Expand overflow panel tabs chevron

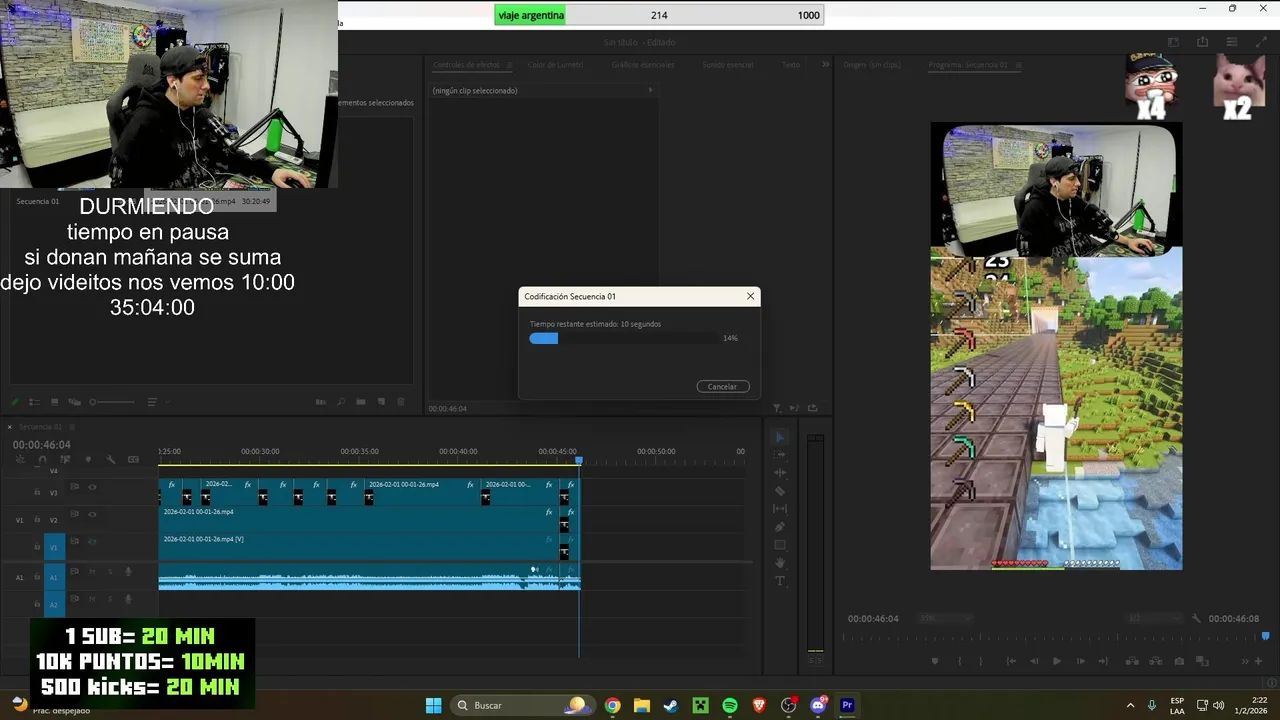[x=826, y=64]
